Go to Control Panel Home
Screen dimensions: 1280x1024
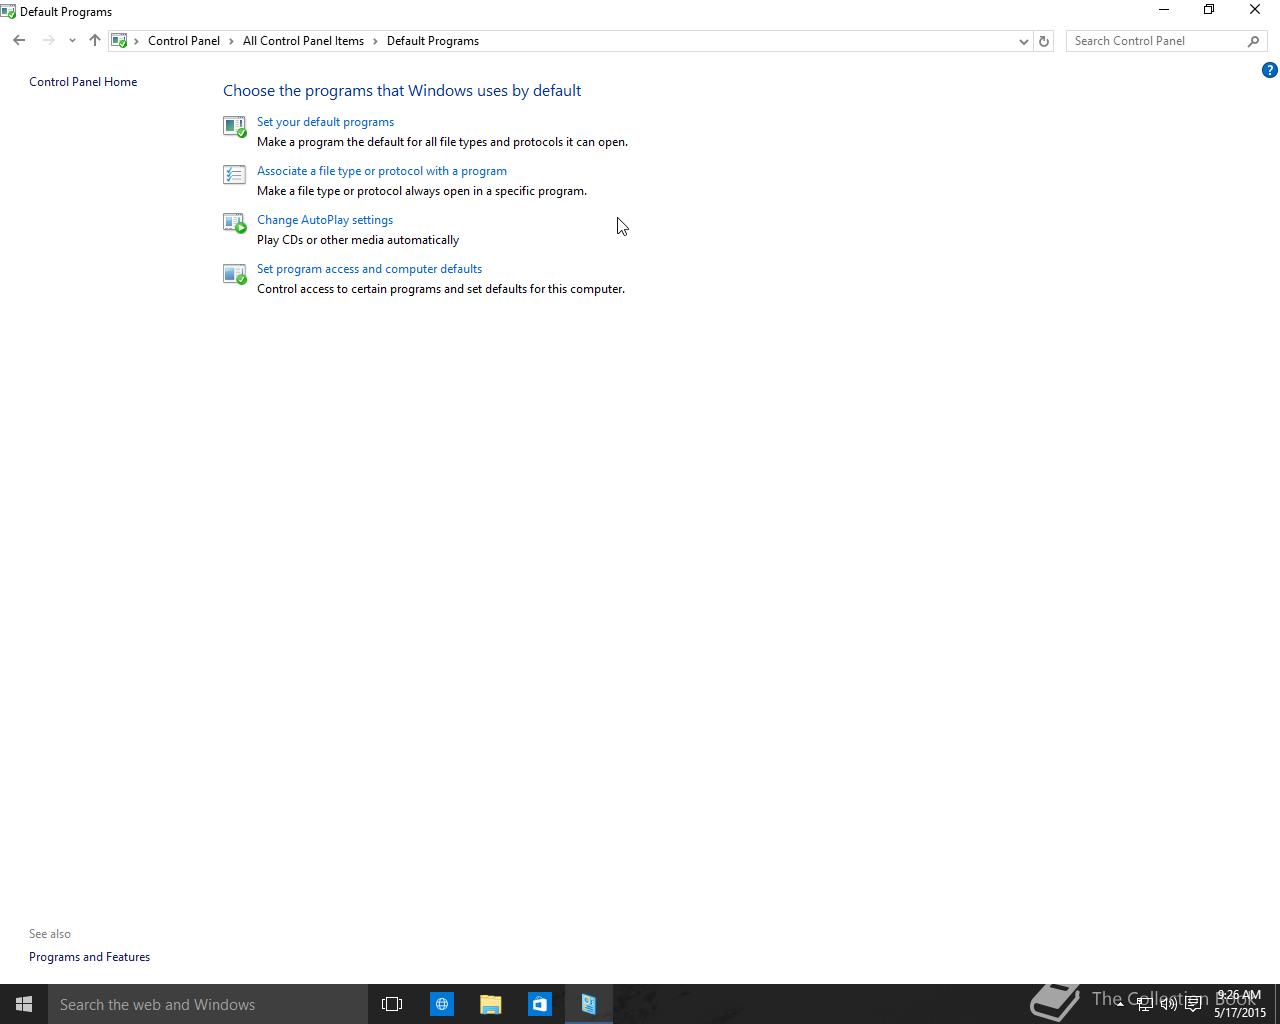click(83, 82)
